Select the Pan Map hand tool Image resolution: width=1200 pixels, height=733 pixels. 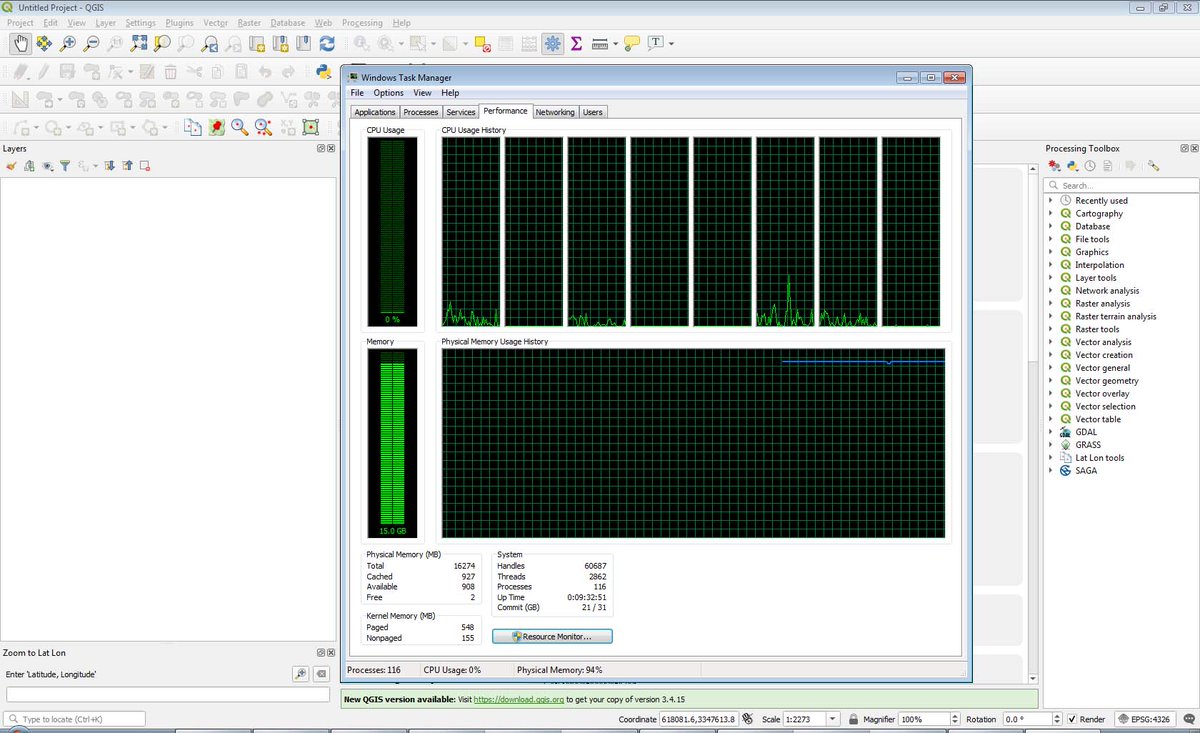[21, 43]
